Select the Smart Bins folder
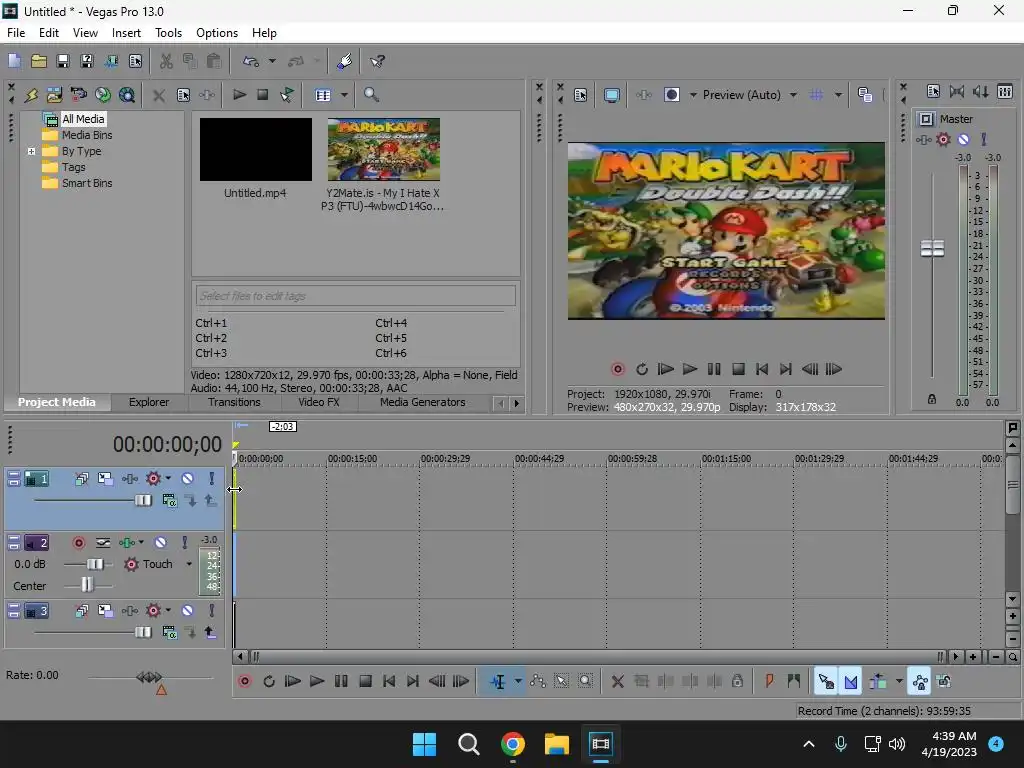Viewport: 1024px width, 768px height. pyautogui.click(x=87, y=184)
